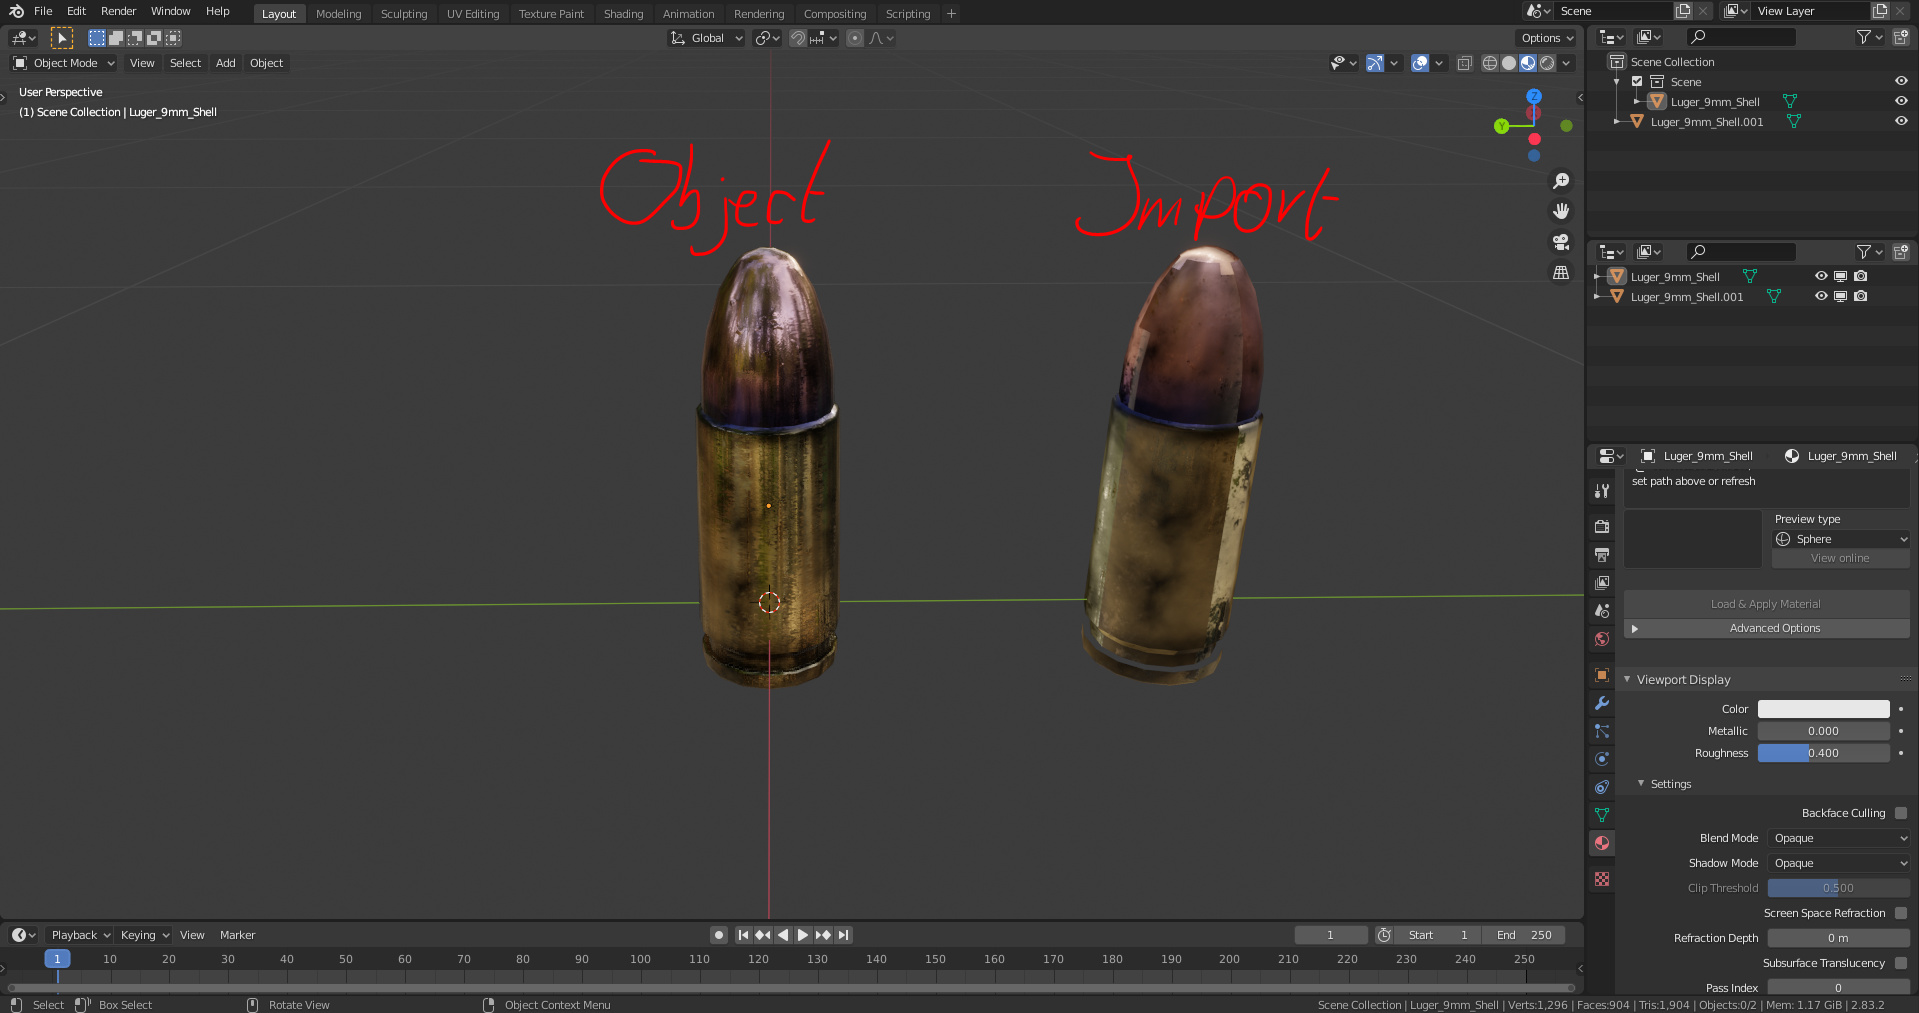Open the Render menu
The width and height of the screenshot is (1919, 1013).
coord(118,11)
